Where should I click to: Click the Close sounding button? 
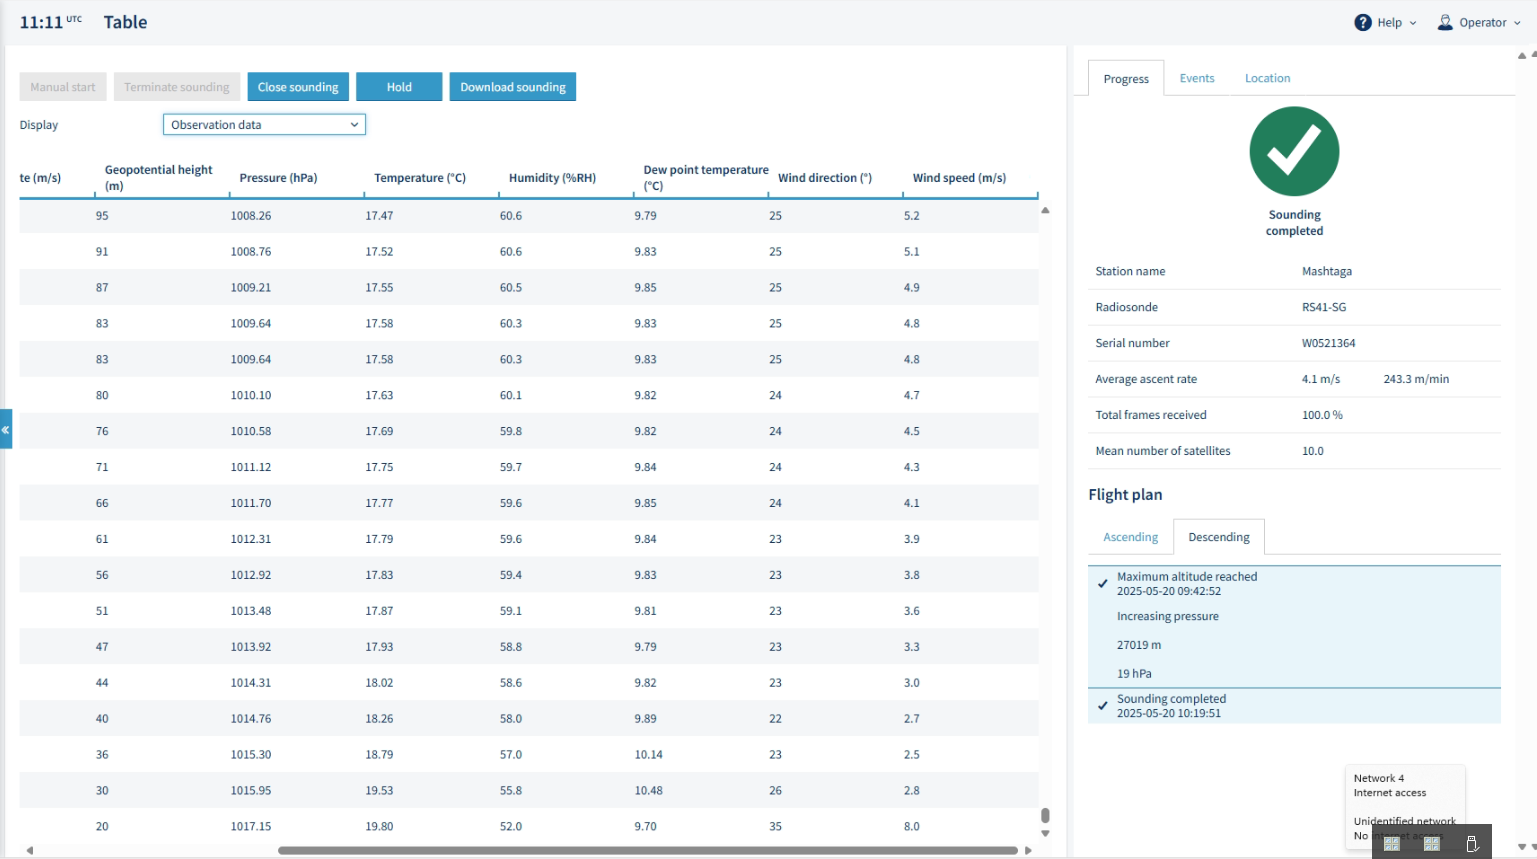click(x=298, y=87)
